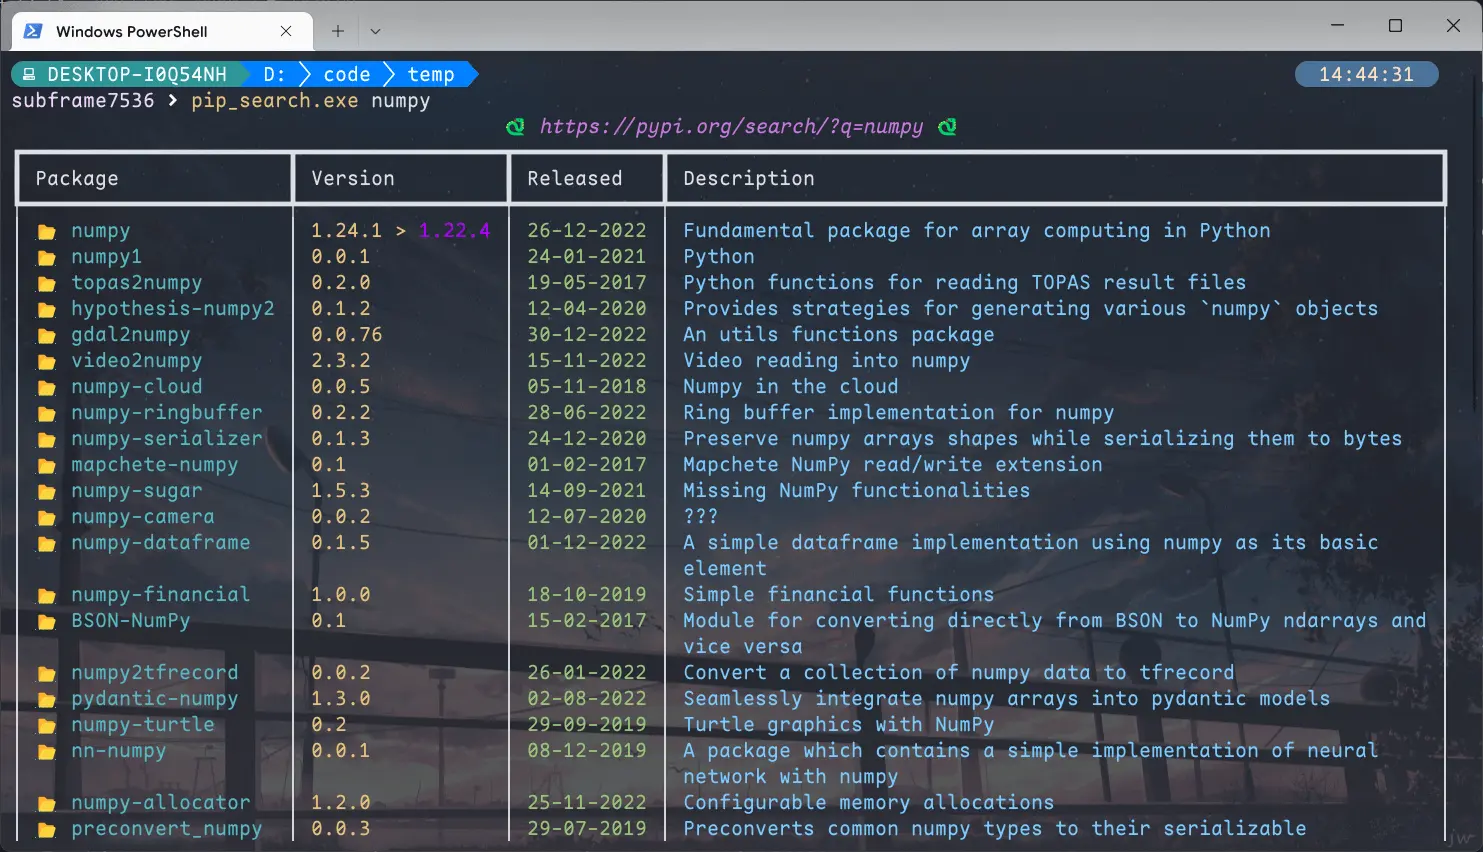The height and width of the screenshot is (852, 1483).
Task: Click the numpy-financial package name
Action: [161, 595]
